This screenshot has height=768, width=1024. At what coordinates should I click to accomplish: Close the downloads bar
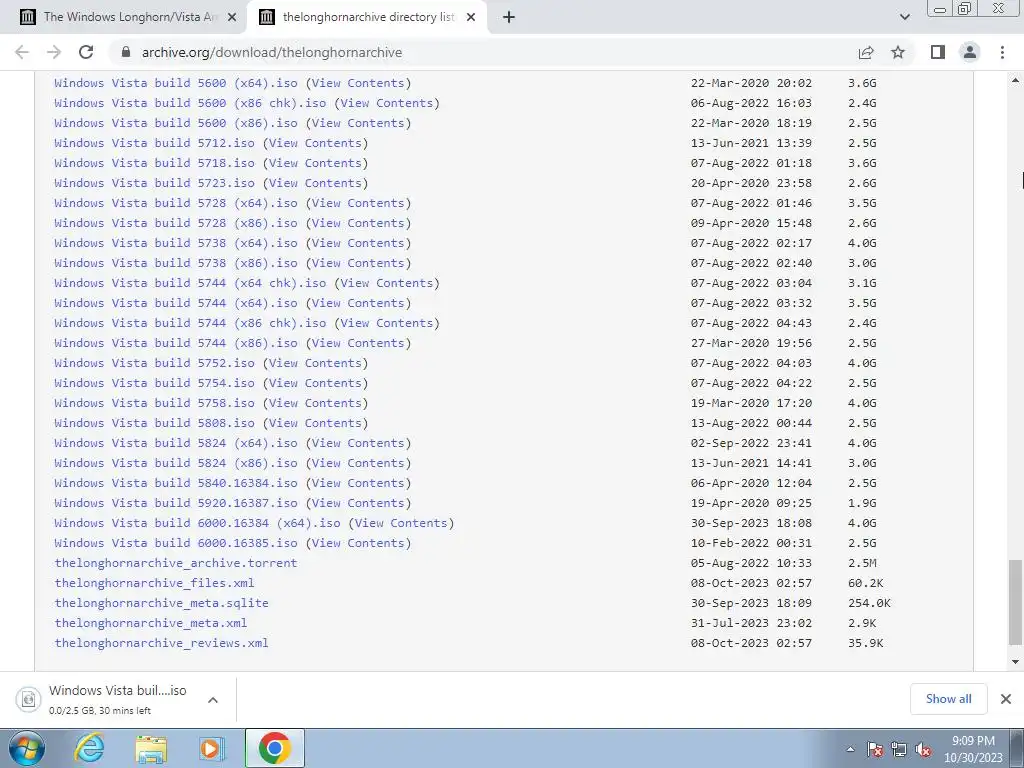tap(1006, 699)
